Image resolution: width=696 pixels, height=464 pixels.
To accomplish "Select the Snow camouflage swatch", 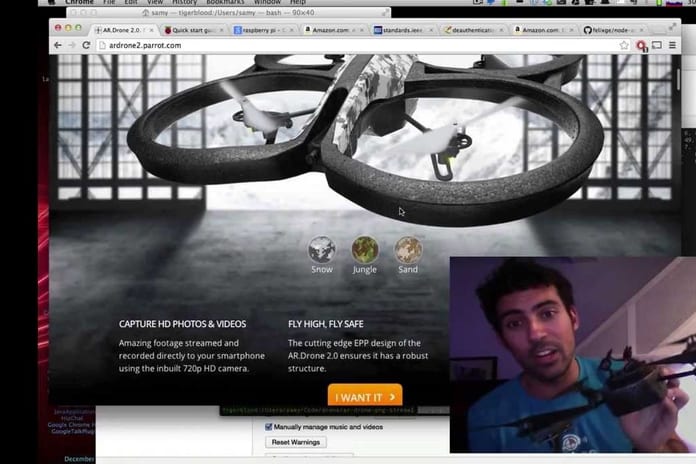I will point(322,250).
